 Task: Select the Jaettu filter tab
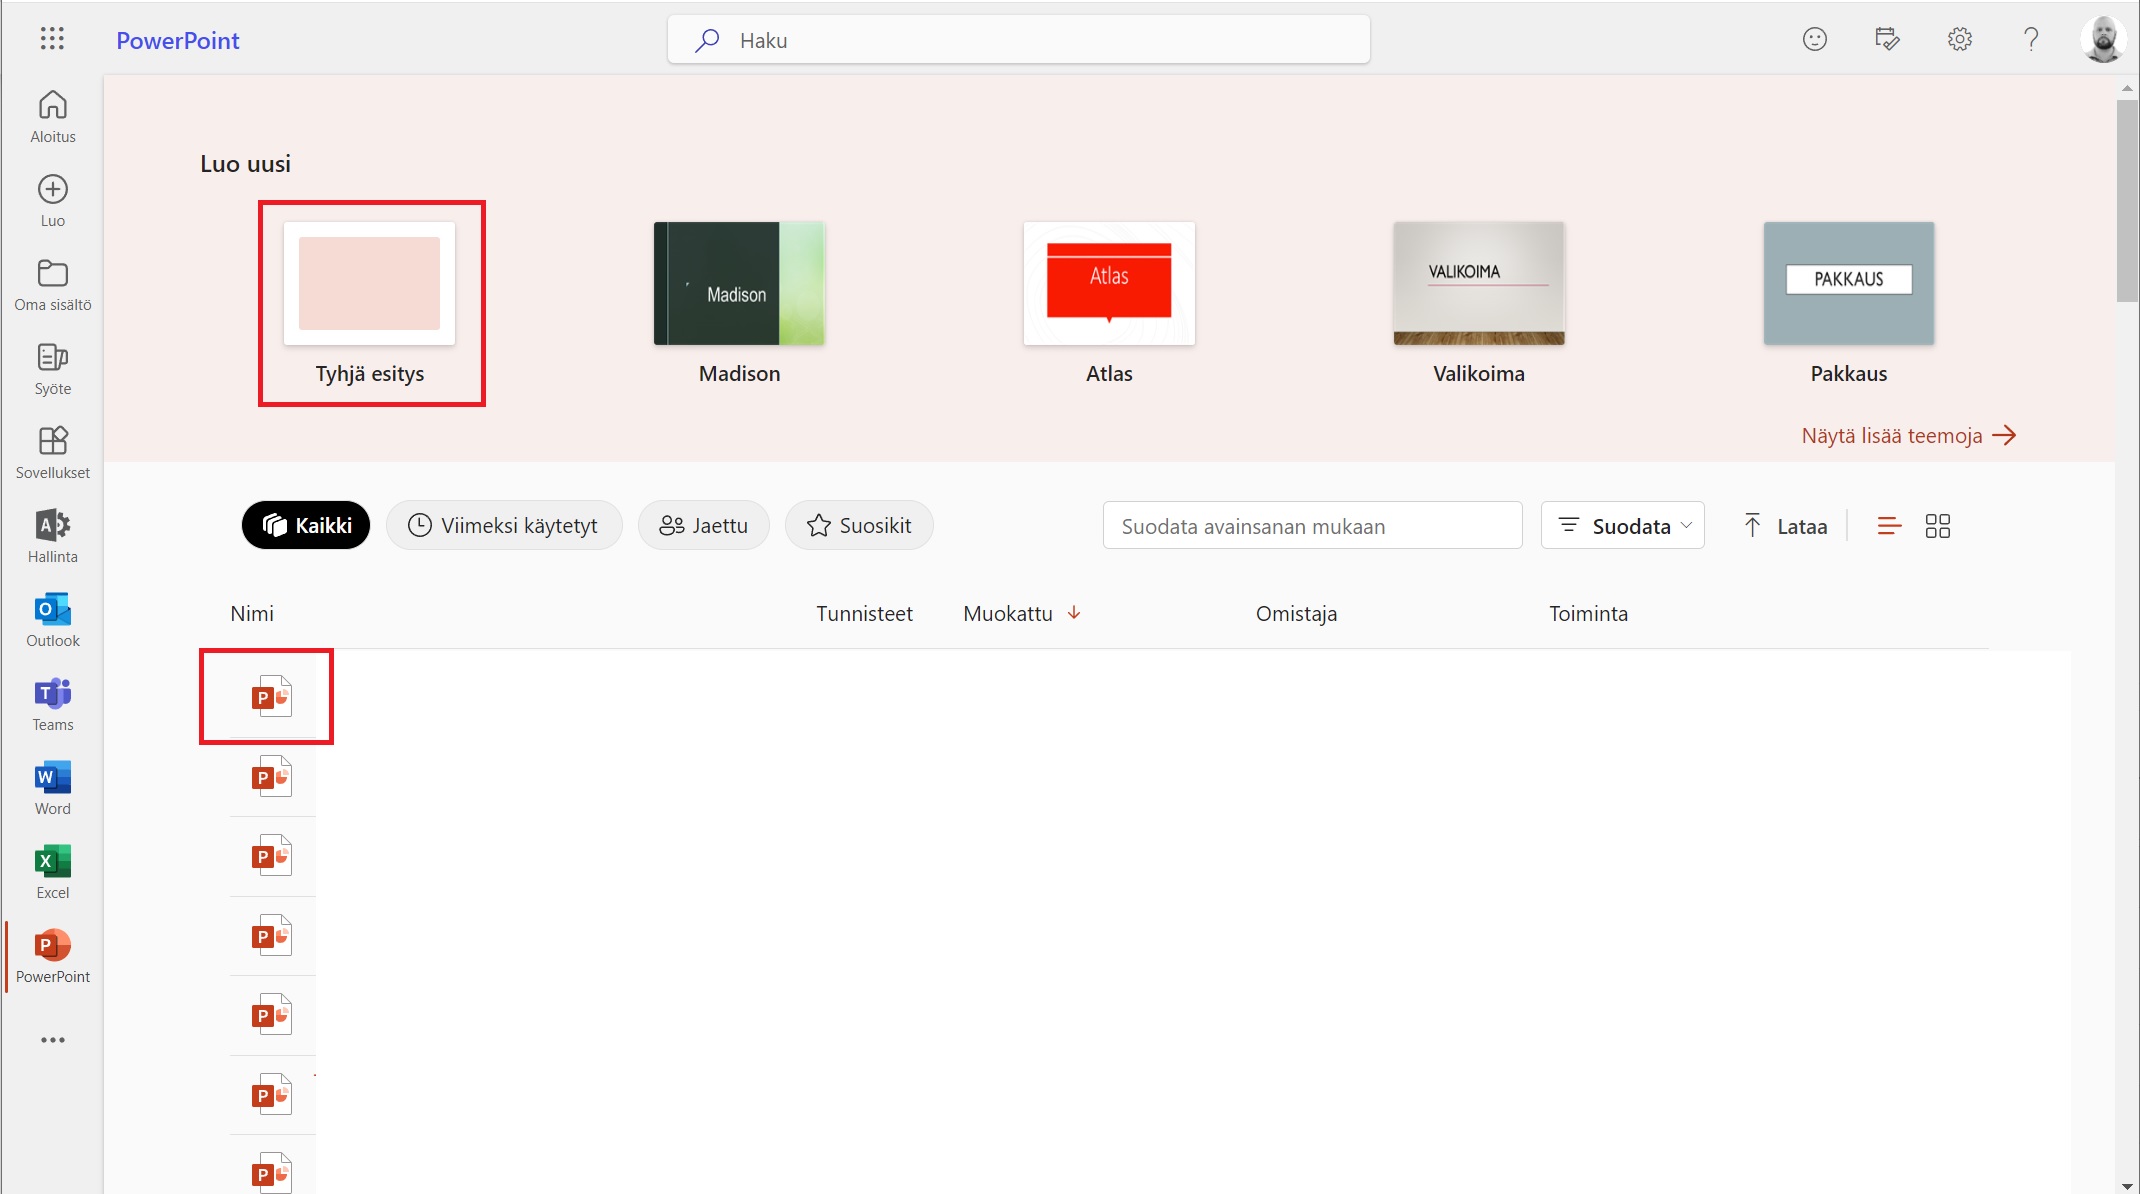(704, 525)
